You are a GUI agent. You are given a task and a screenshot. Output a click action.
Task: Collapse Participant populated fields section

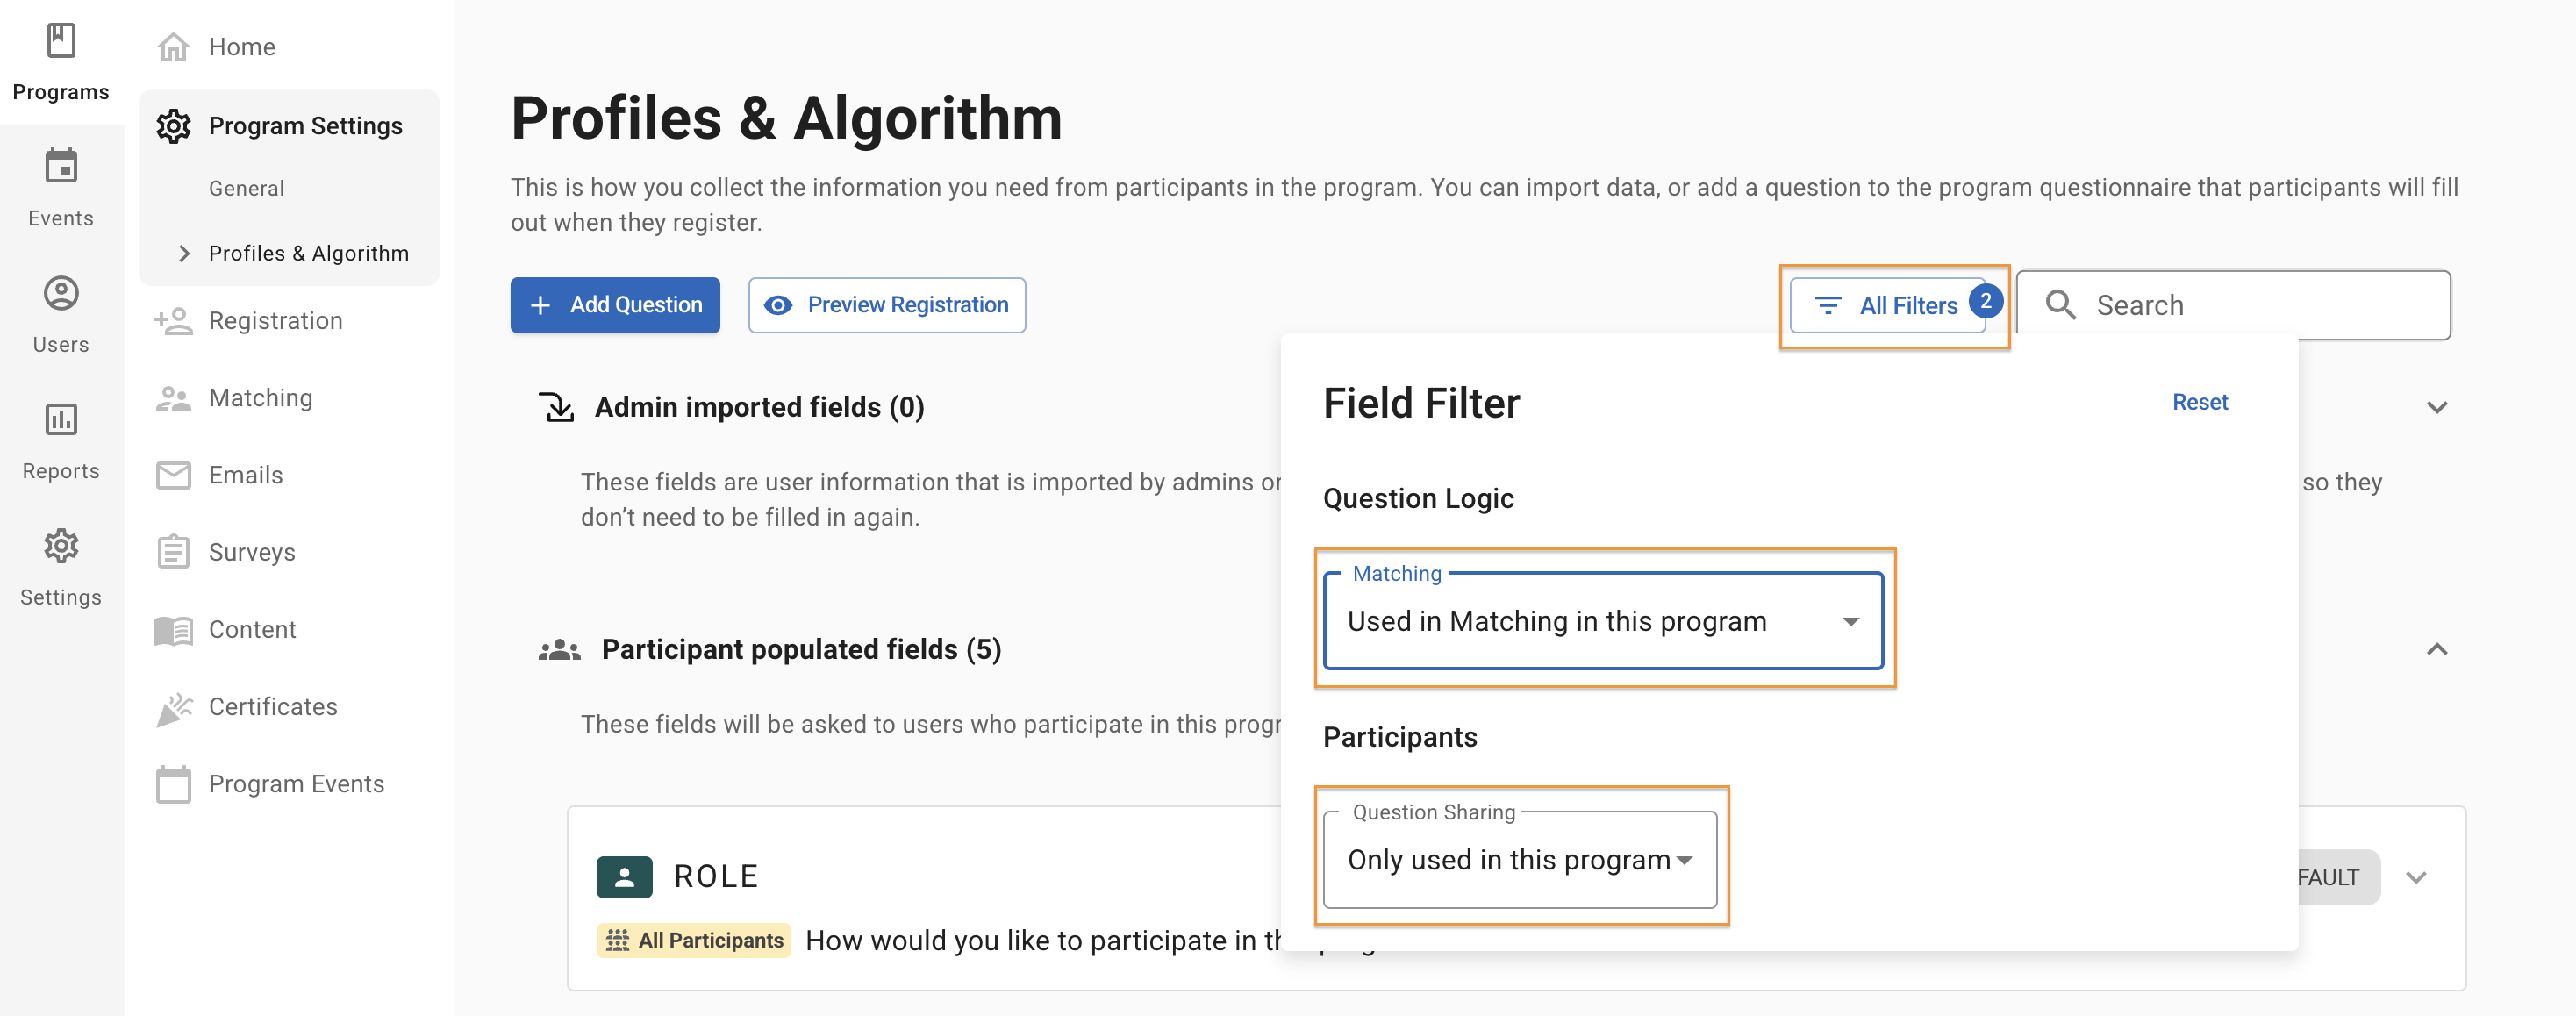click(2436, 650)
